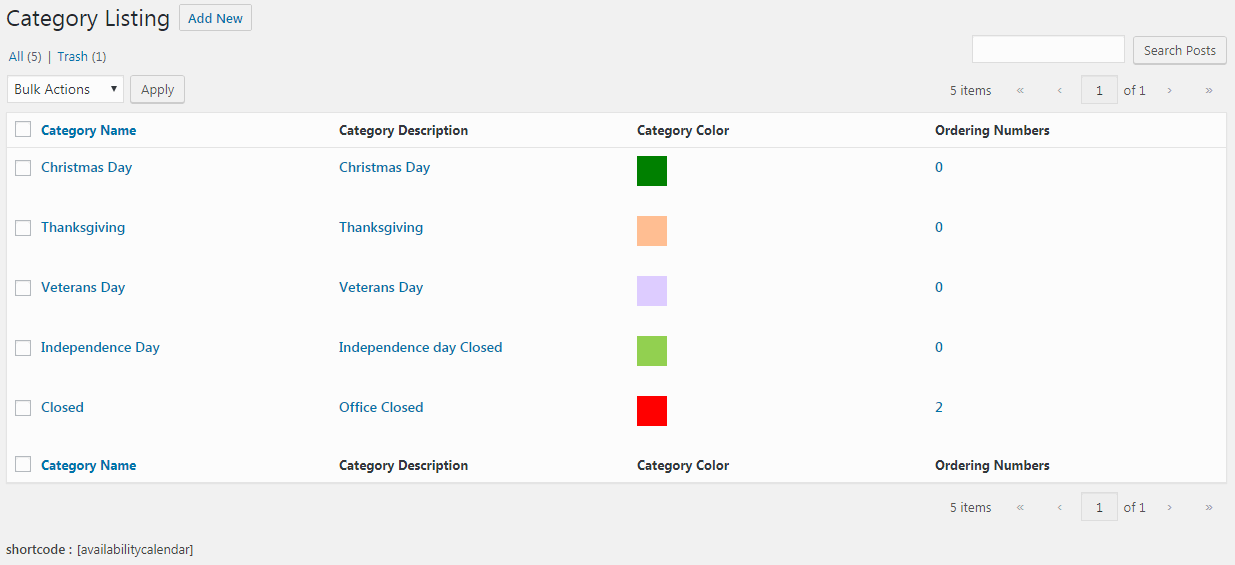This screenshot has width=1235, height=565.
Task: Tick the checkbox for Christmas Day
Action: tap(23, 168)
